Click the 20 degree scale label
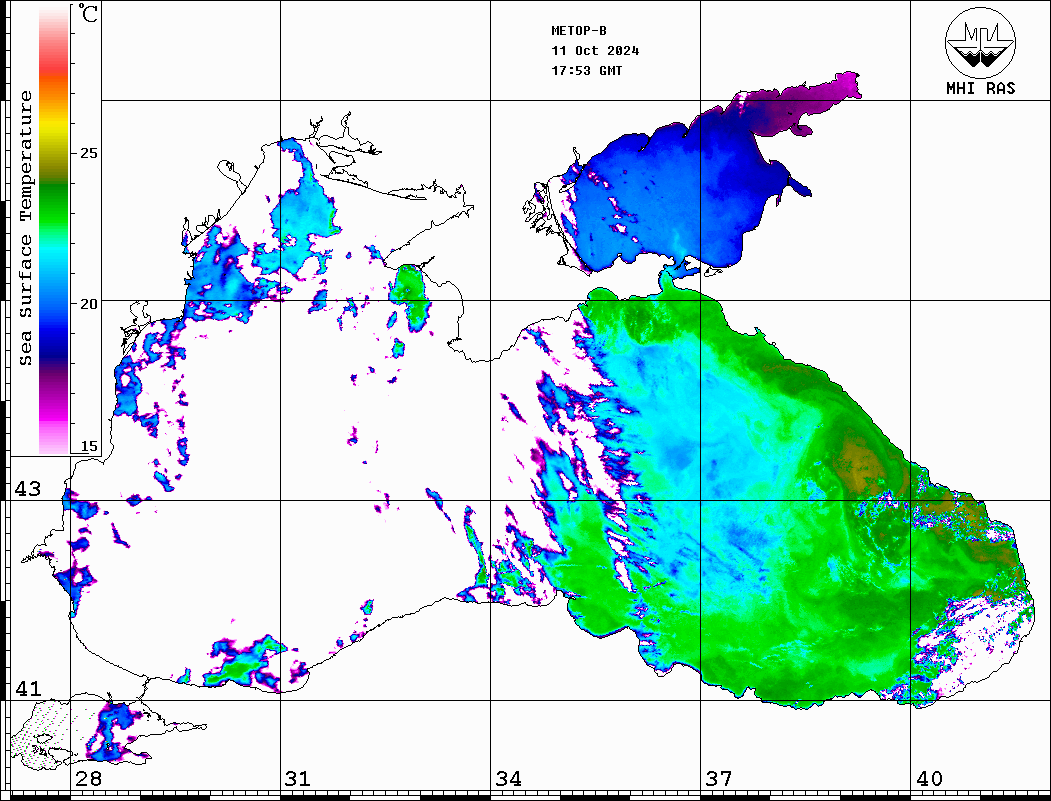The height and width of the screenshot is (801, 1051). pos(89,302)
